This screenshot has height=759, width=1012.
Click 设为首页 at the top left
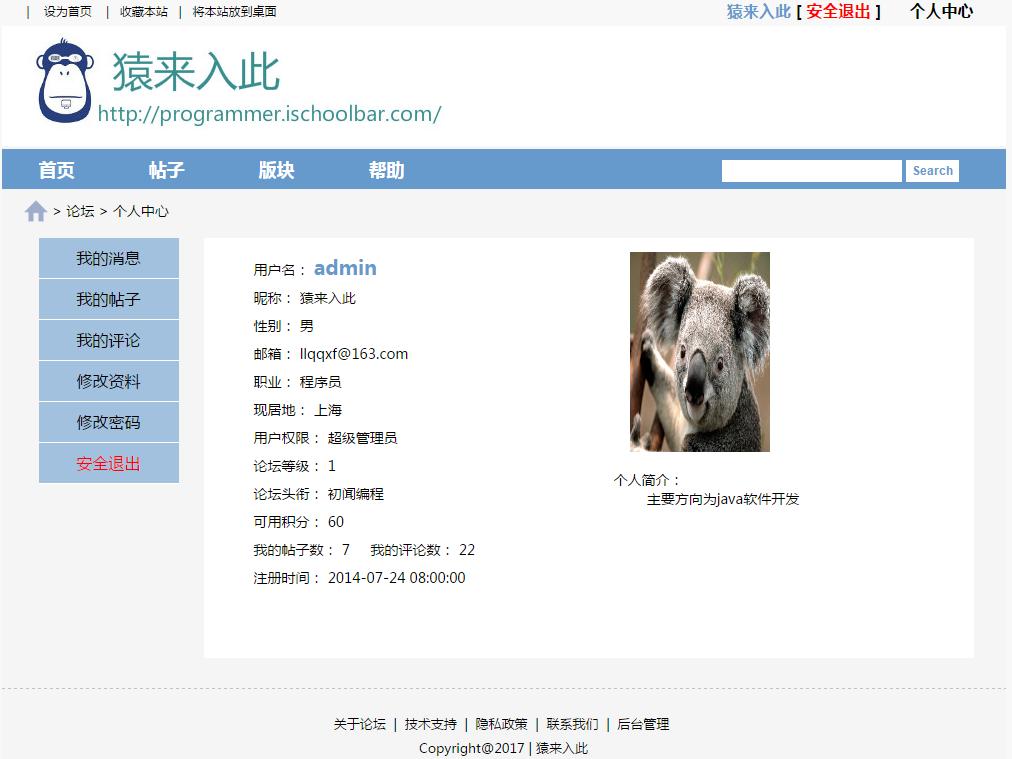(66, 11)
